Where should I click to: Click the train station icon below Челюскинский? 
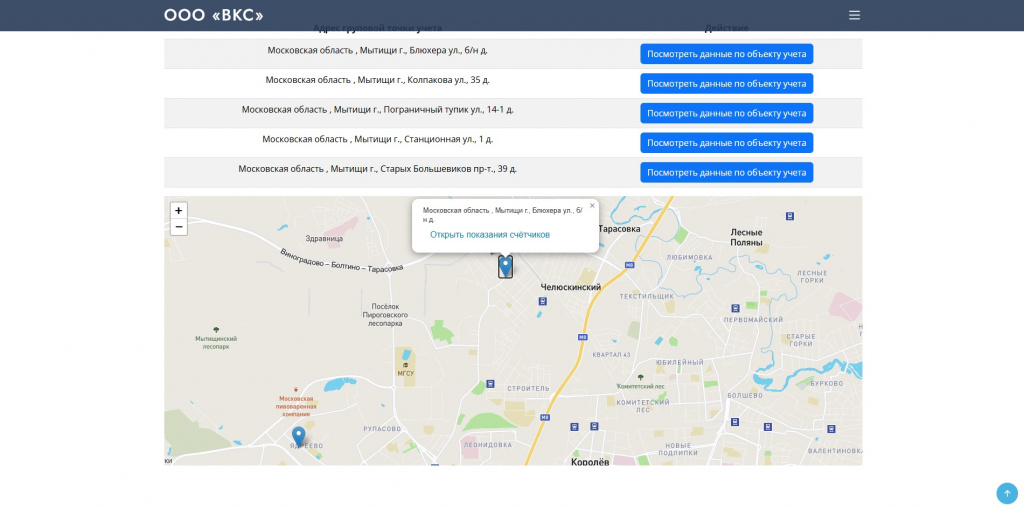tap(543, 301)
